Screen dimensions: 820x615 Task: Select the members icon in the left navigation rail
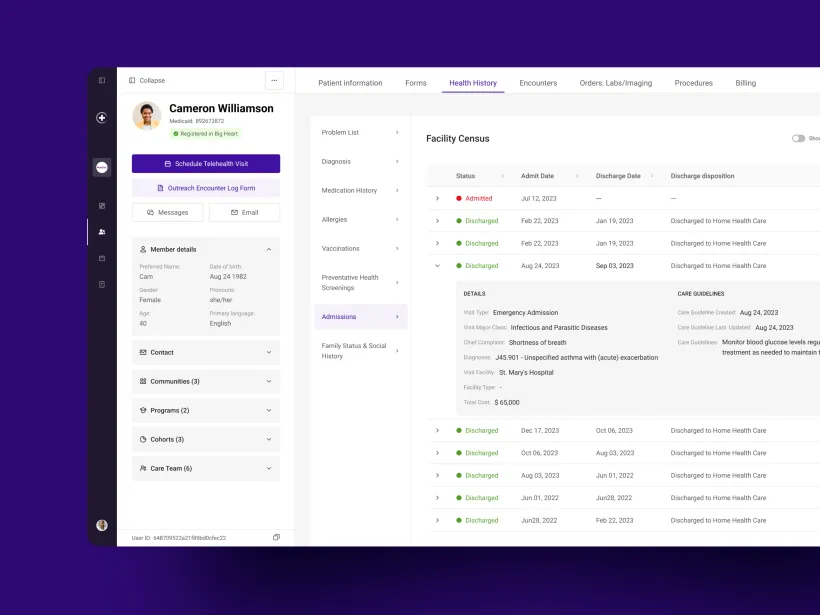[101, 232]
